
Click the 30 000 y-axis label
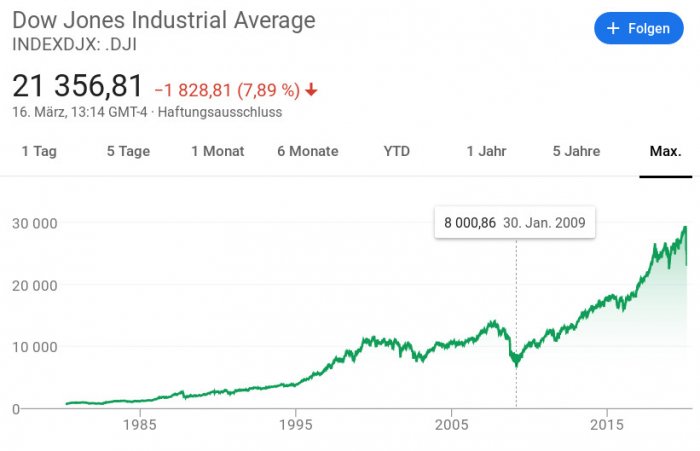click(x=35, y=222)
